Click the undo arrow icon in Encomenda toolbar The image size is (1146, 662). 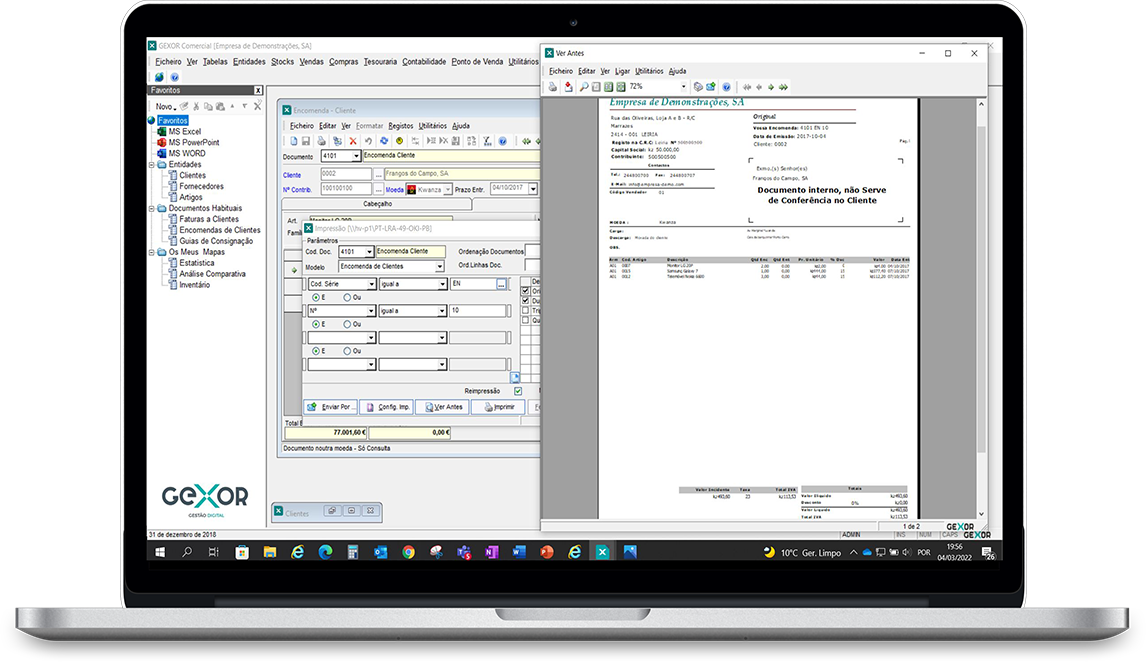pos(368,142)
